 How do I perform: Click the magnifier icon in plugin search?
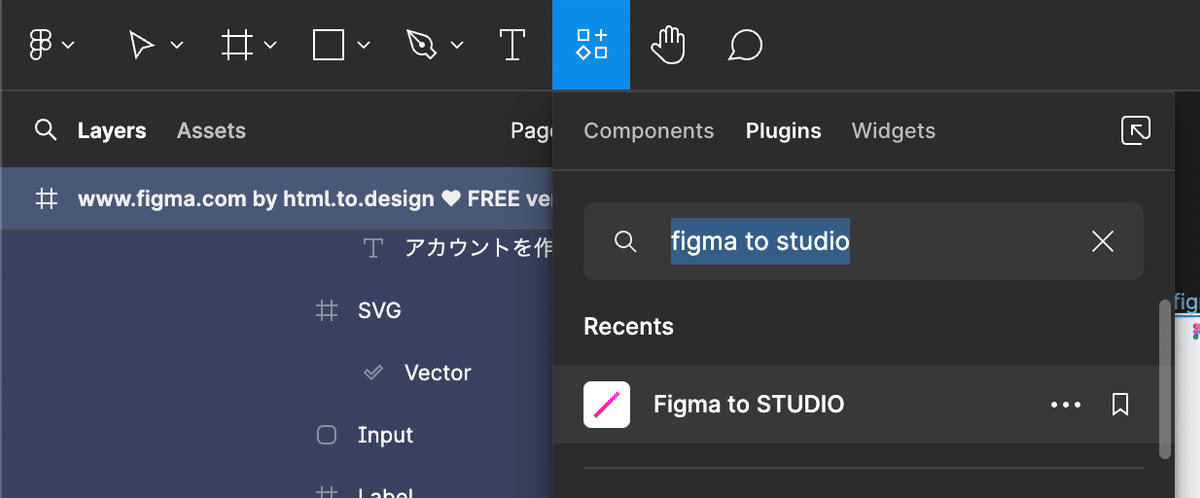625,241
